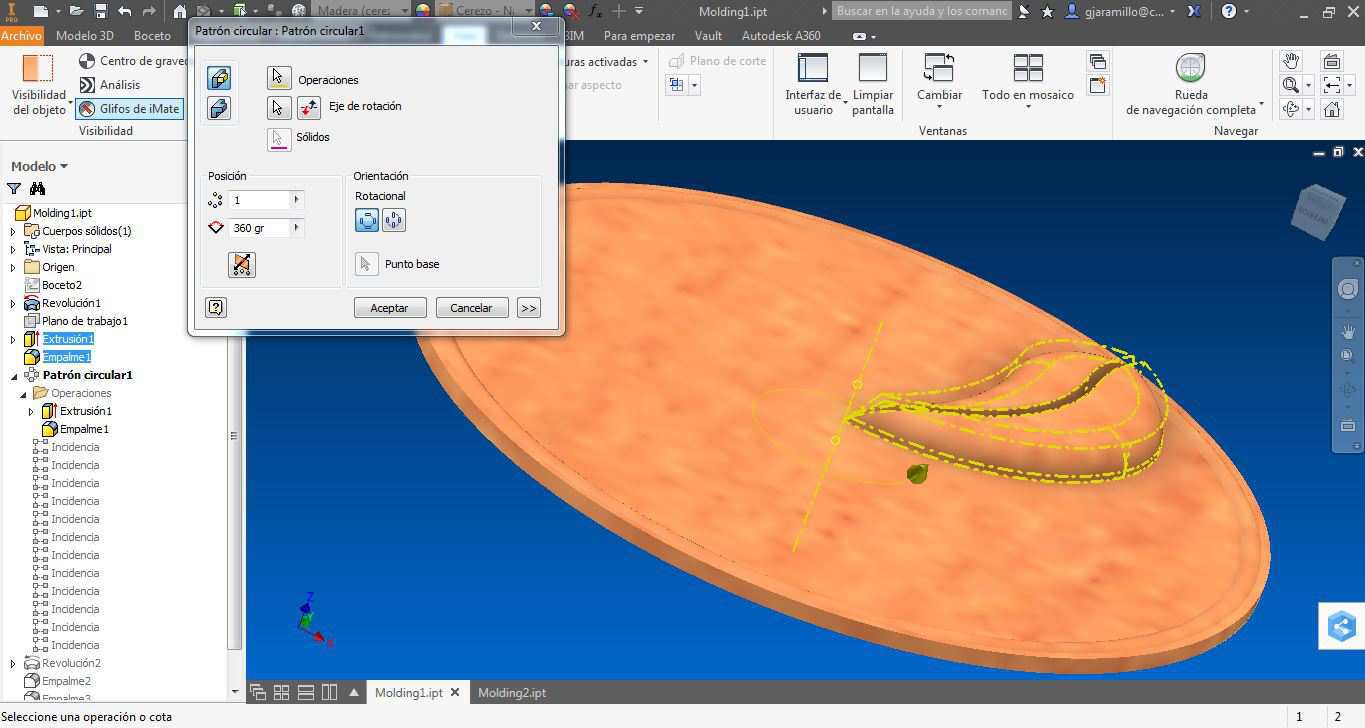This screenshot has width=1365, height=728.
Task: Open the help button in pattern dialog
Action: coord(215,307)
